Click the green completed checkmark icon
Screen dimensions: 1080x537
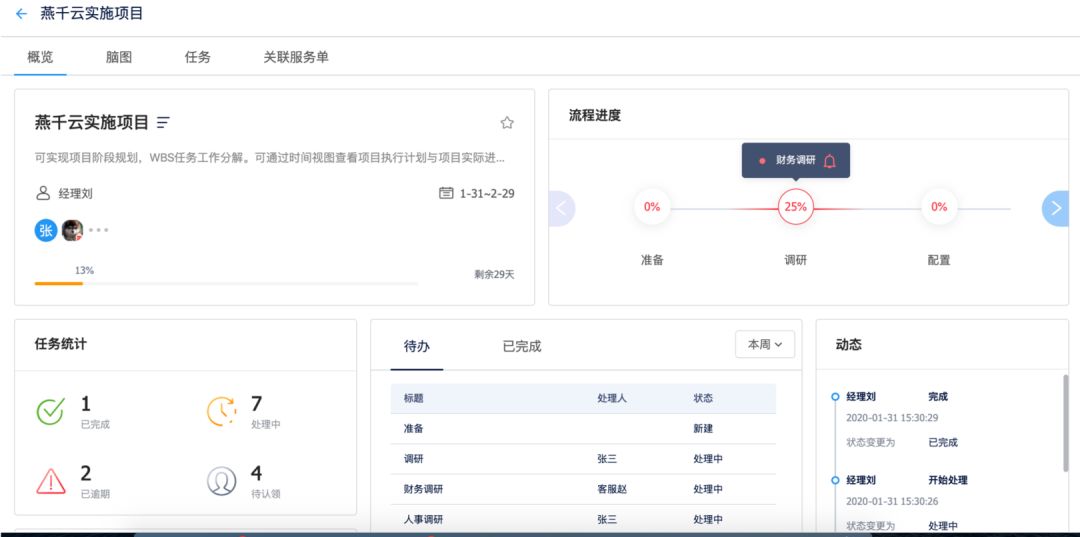click(50, 411)
